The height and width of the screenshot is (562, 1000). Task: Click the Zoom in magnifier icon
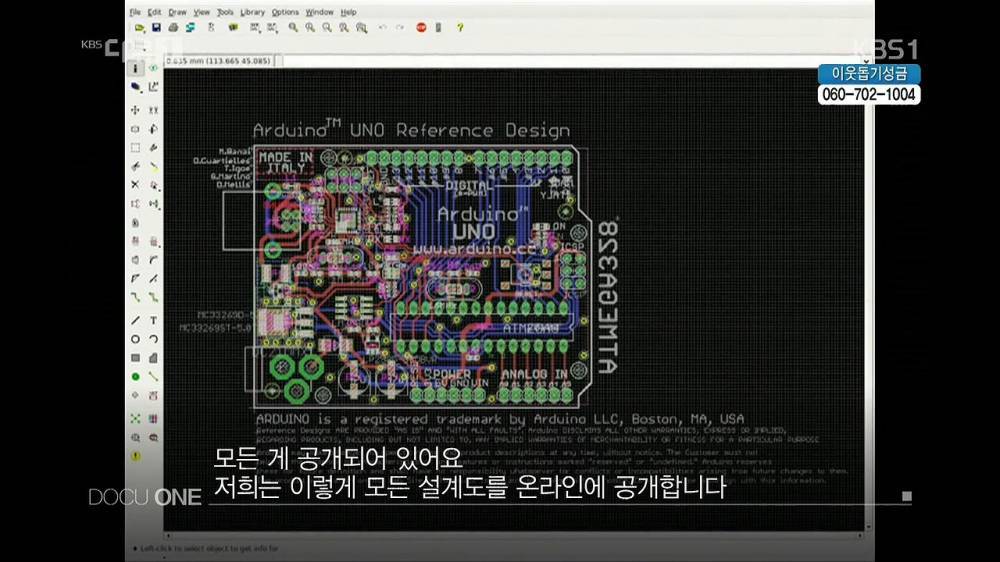click(310, 27)
